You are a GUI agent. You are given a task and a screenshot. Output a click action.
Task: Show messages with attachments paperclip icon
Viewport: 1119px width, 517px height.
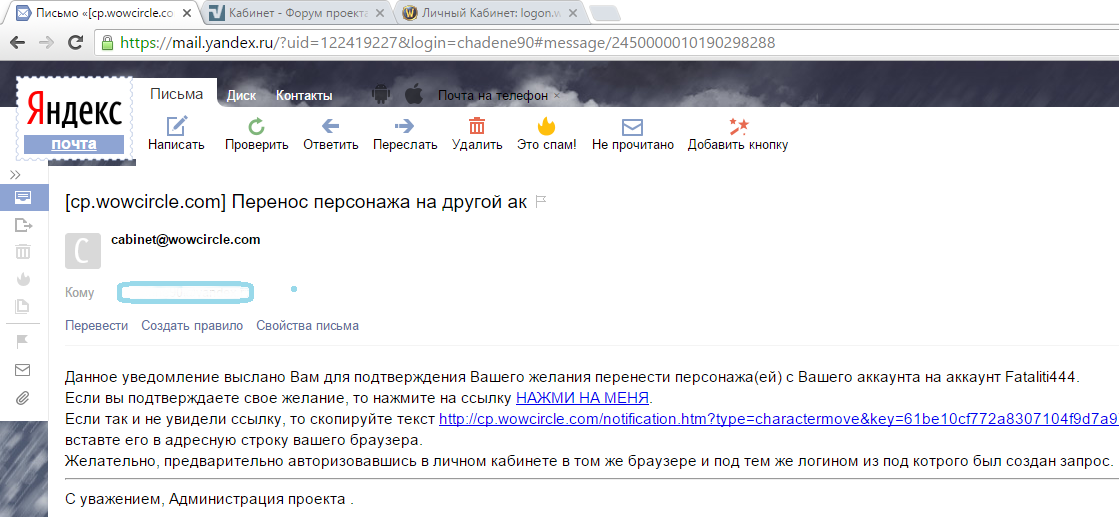coord(23,398)
